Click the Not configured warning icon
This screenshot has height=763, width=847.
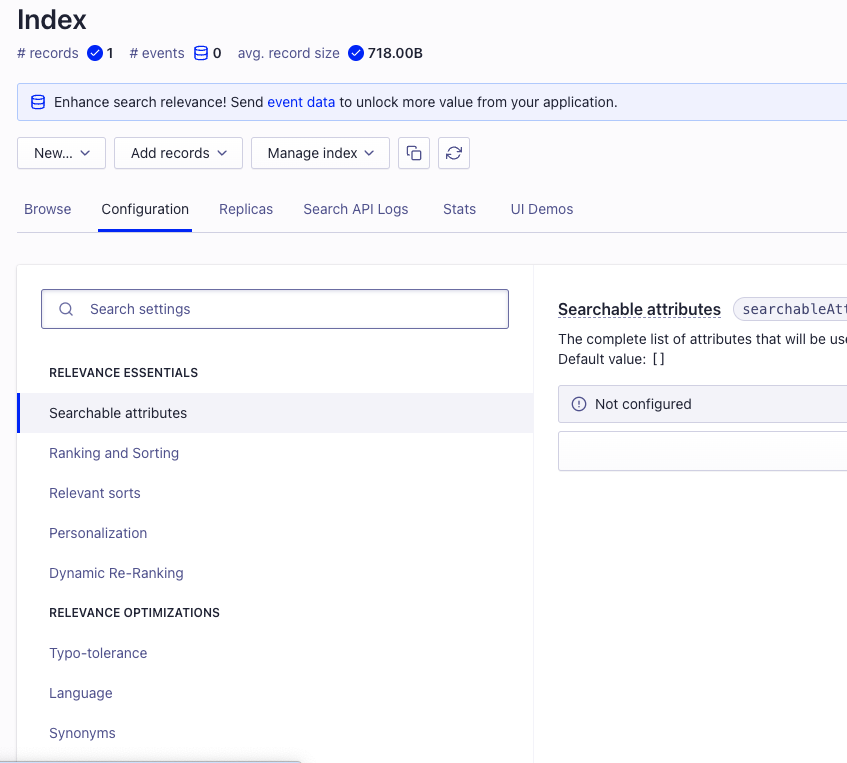[x=579, y=404]
